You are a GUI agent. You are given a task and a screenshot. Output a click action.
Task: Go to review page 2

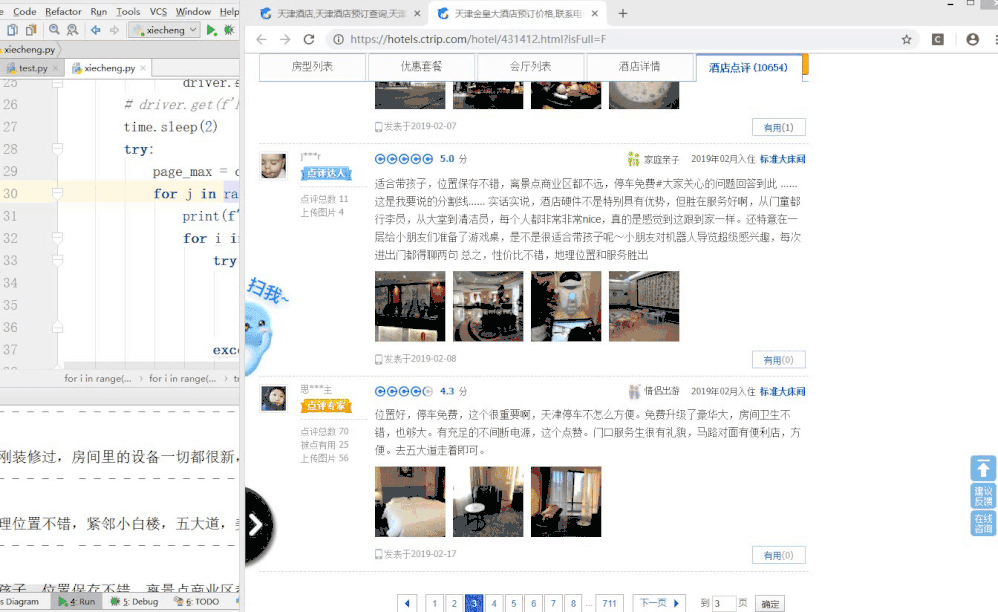coord(454,603)
